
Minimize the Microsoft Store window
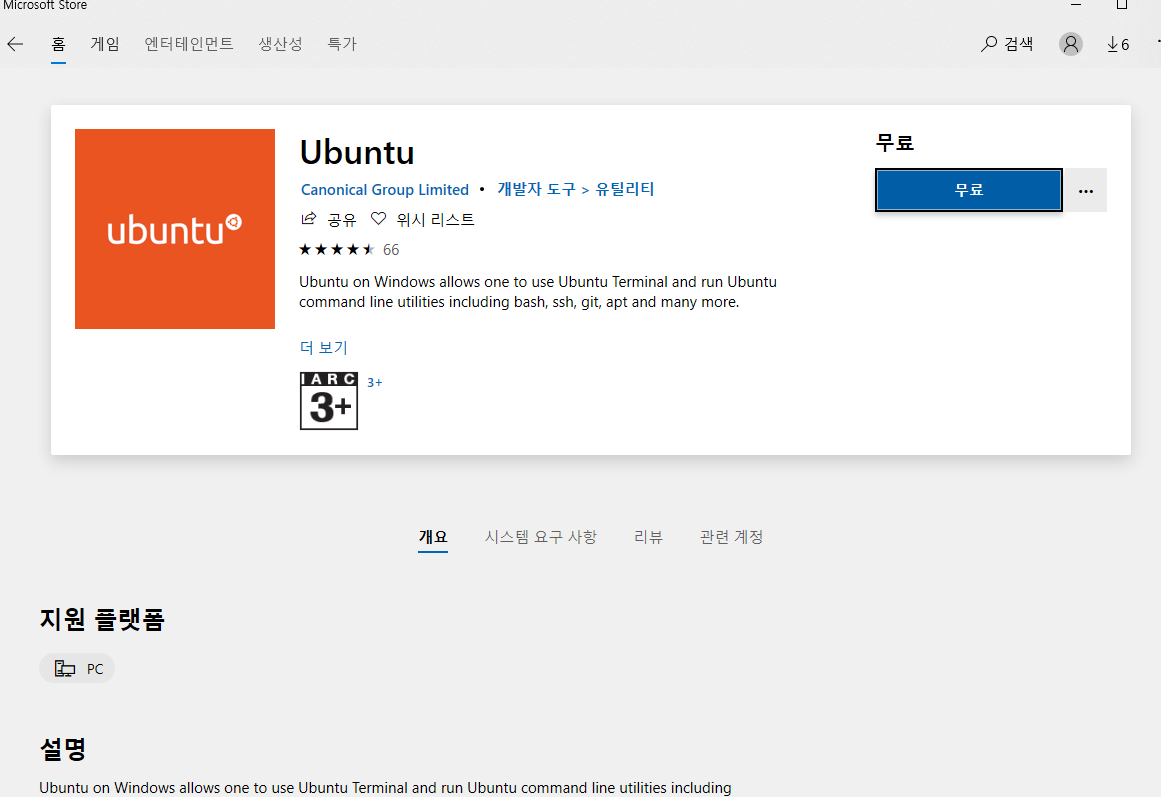[x=1076, y=4]
